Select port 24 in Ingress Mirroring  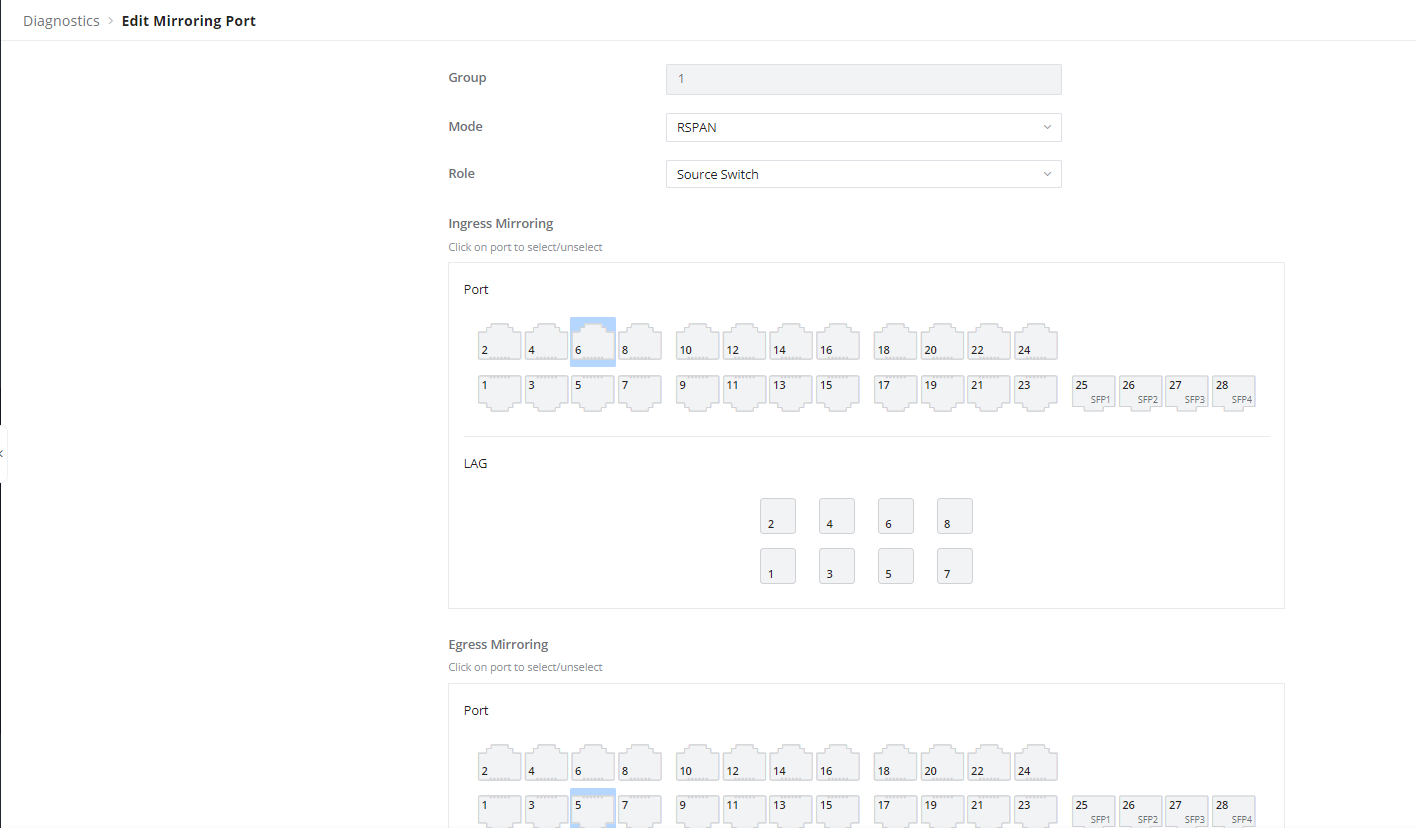click(x=1036, y=342)
